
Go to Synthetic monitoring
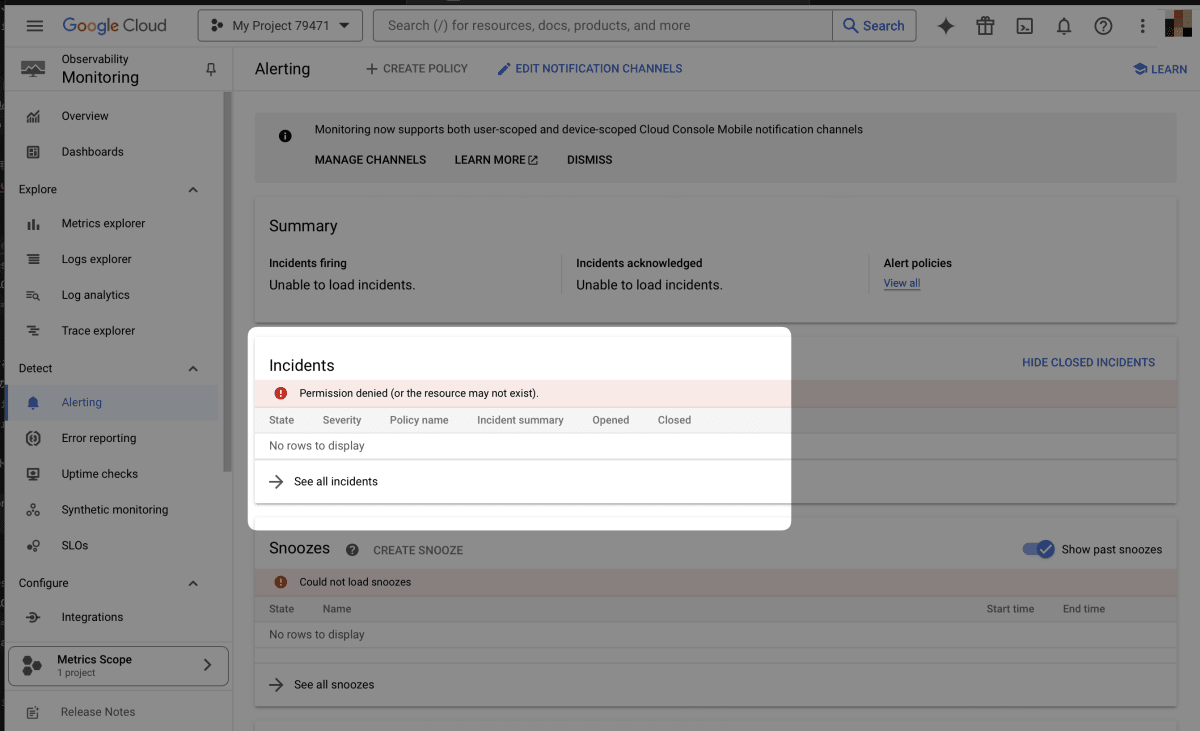coord(115,510)
